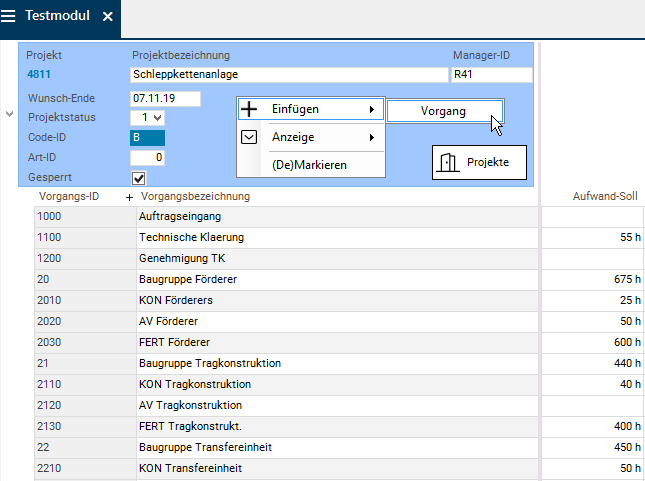Click the 675 h Aufwand-Soll value
This screenshot has width=645, height=481.
592,279
